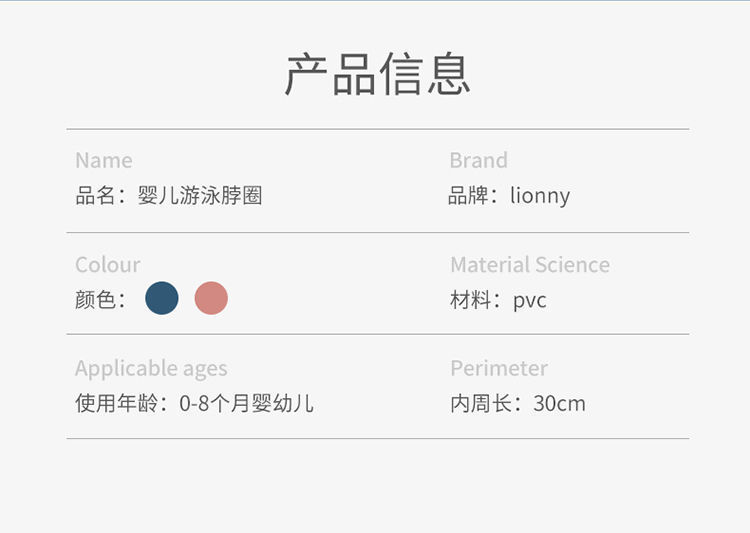
Task: Click the 内周长 label text
Action: point(480,404)
